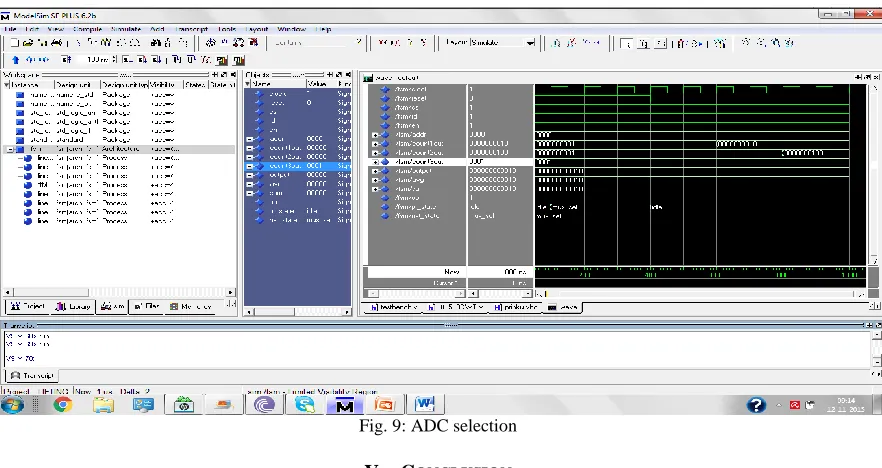
Task: Close the Objects pane
Action: pos(349,75)
